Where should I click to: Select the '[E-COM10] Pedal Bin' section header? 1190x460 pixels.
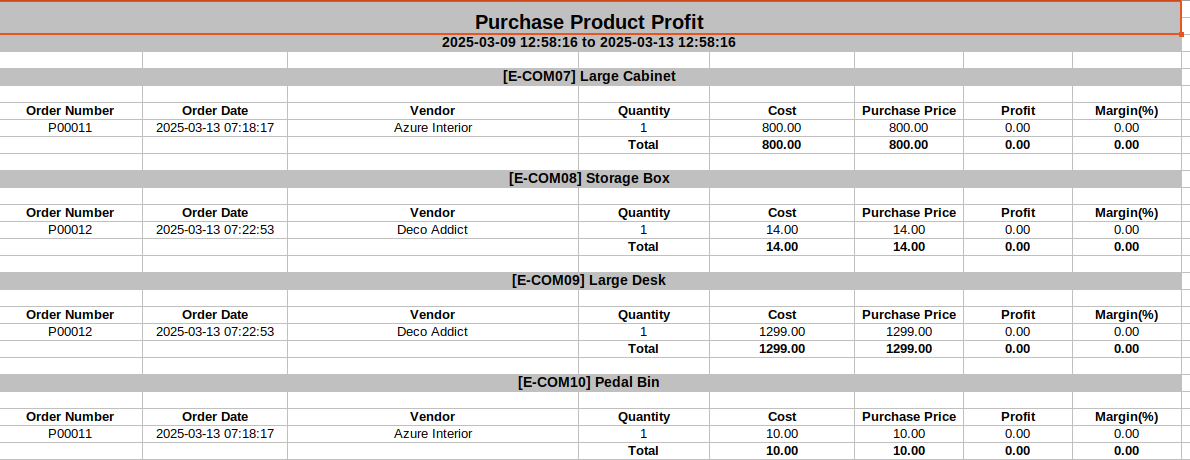[x=589, y=382]
